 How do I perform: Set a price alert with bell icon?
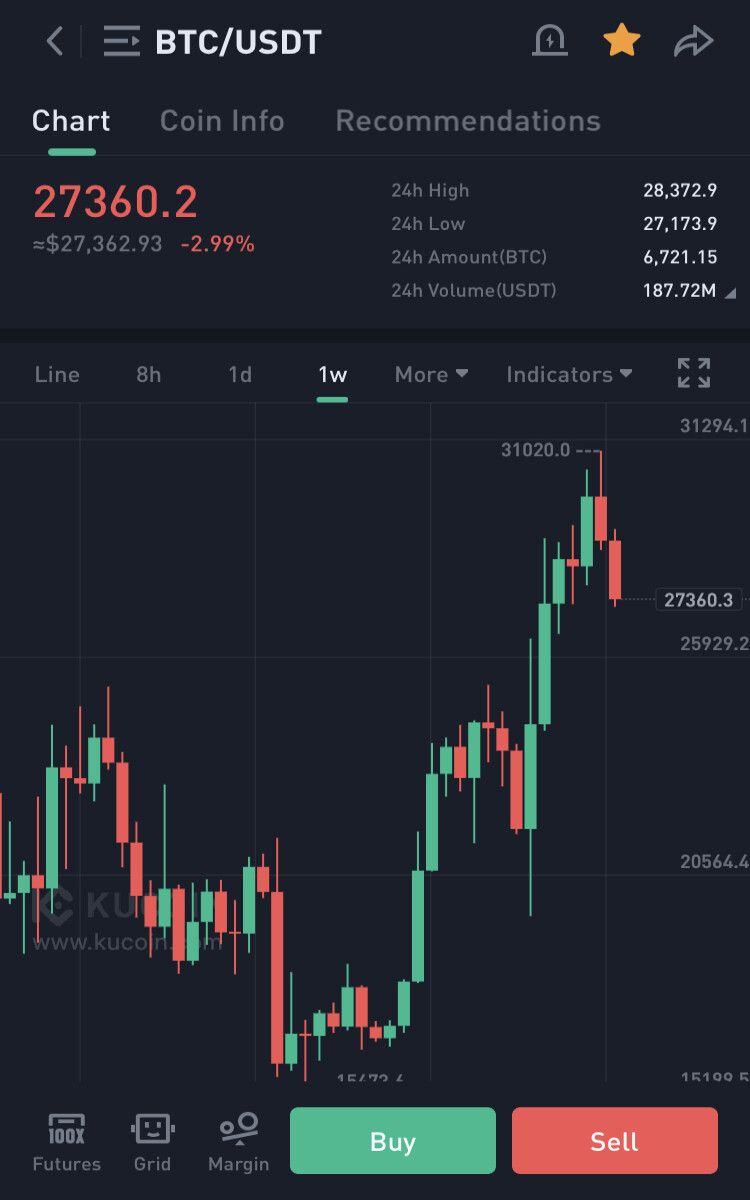click(550, 41)
